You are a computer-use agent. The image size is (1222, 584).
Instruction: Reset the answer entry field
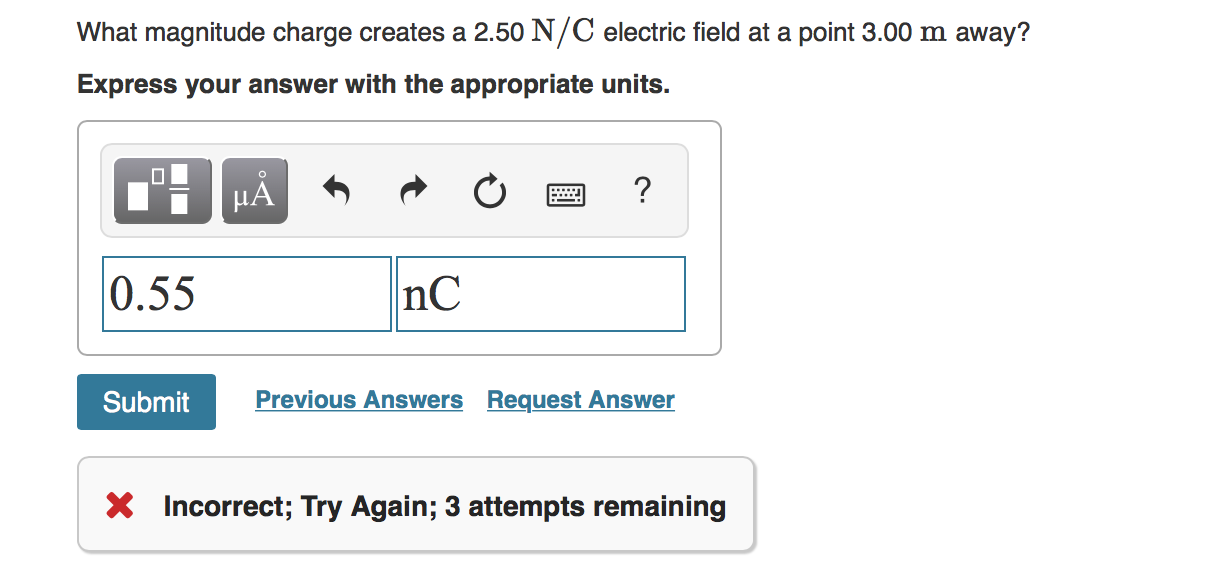point(489,192)
